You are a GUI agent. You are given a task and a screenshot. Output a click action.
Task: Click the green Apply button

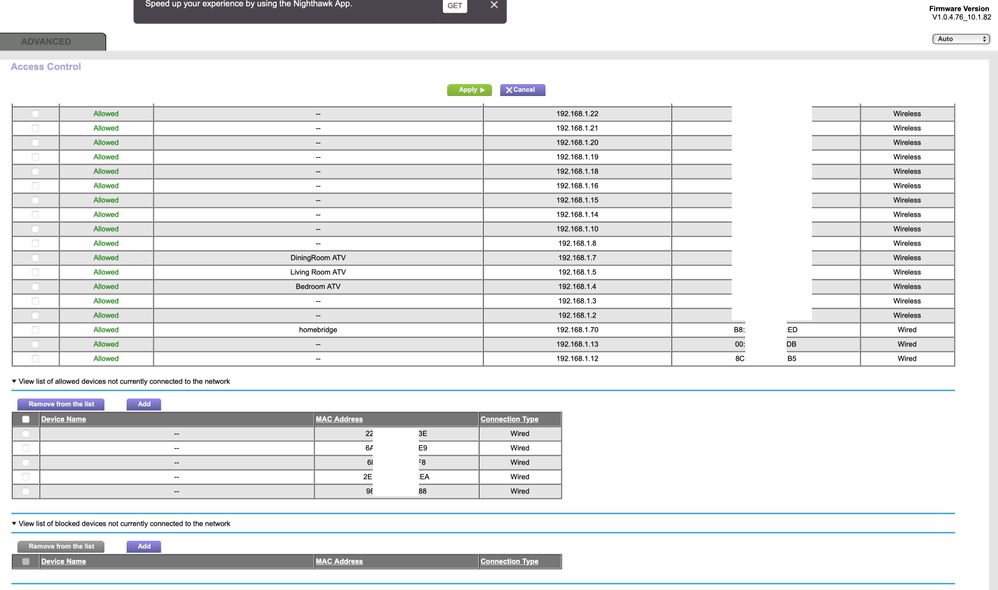pos(469,90)
